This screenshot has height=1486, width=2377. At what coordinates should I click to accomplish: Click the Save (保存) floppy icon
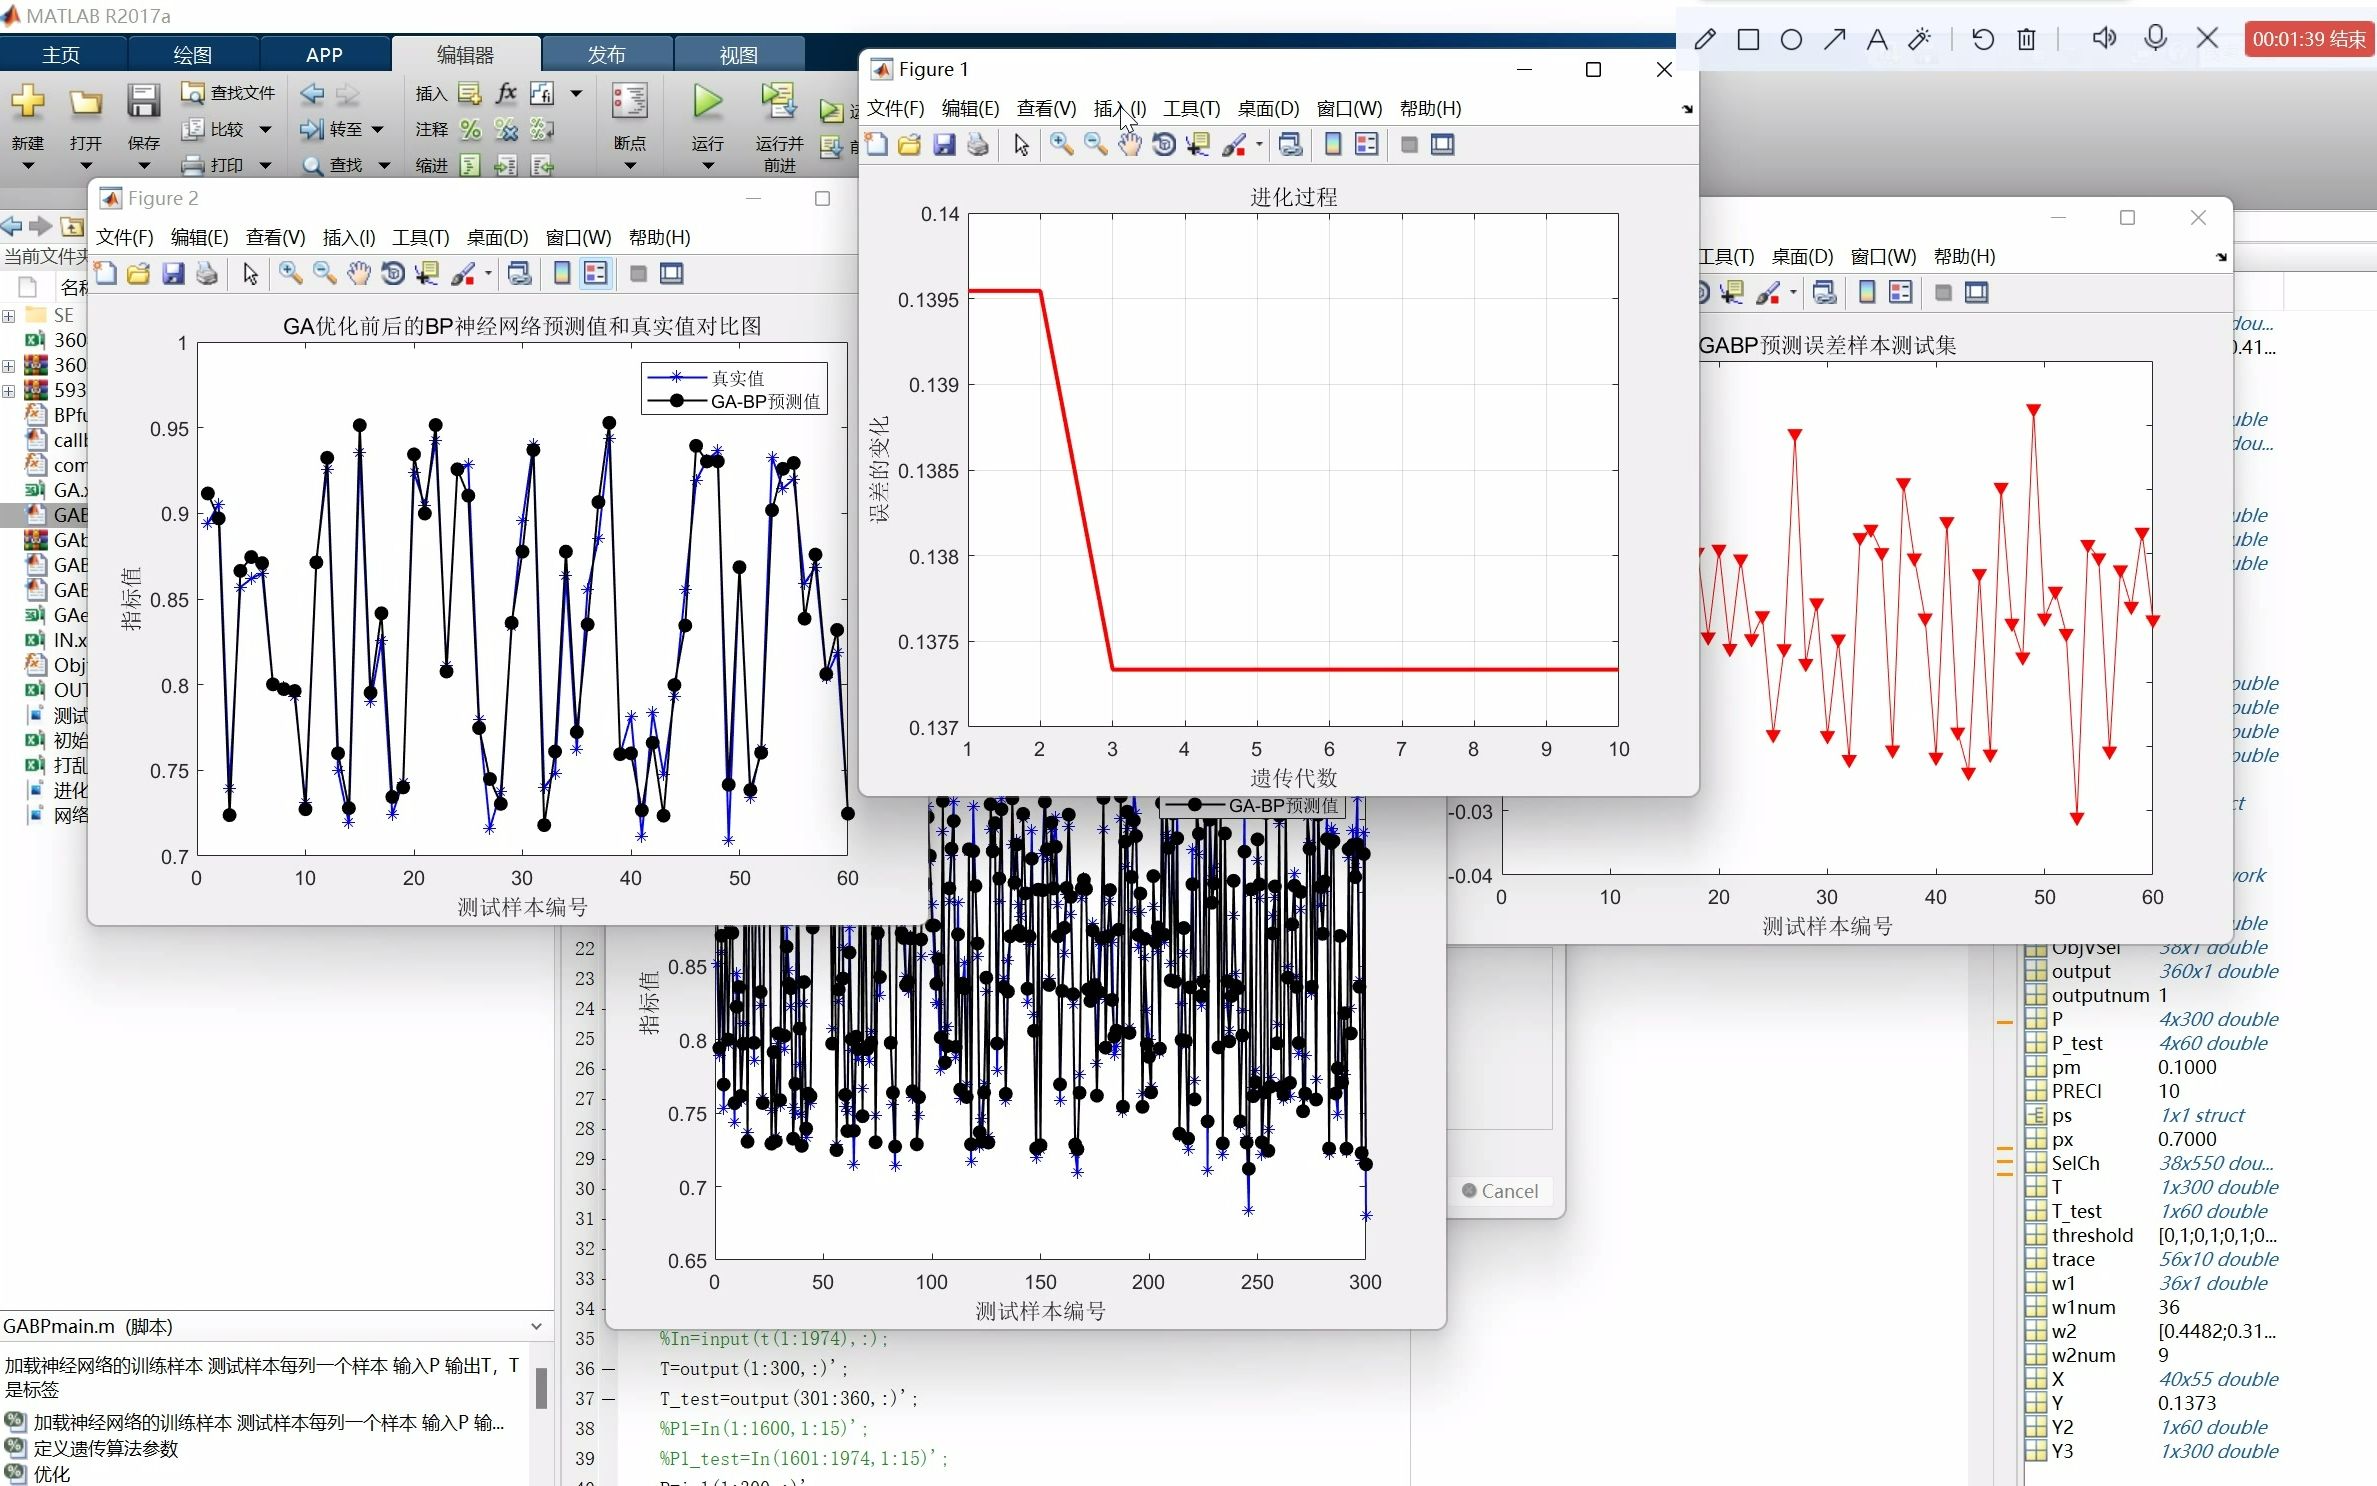tap(143, 101)
